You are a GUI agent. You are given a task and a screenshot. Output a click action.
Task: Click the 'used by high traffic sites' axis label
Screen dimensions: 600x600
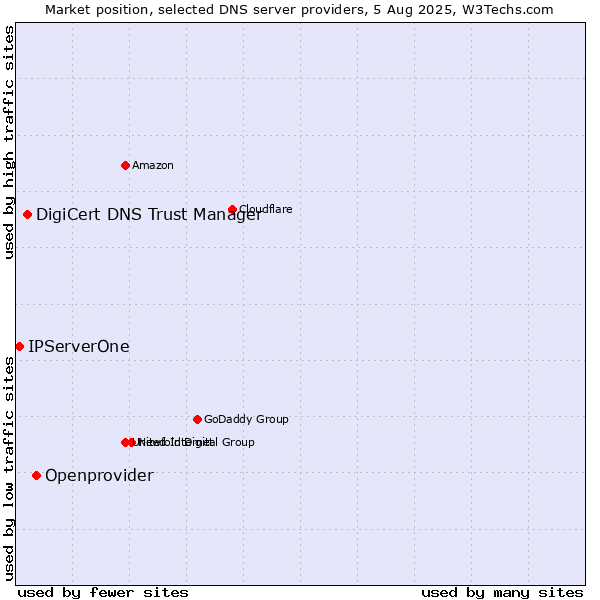[9, 142]
